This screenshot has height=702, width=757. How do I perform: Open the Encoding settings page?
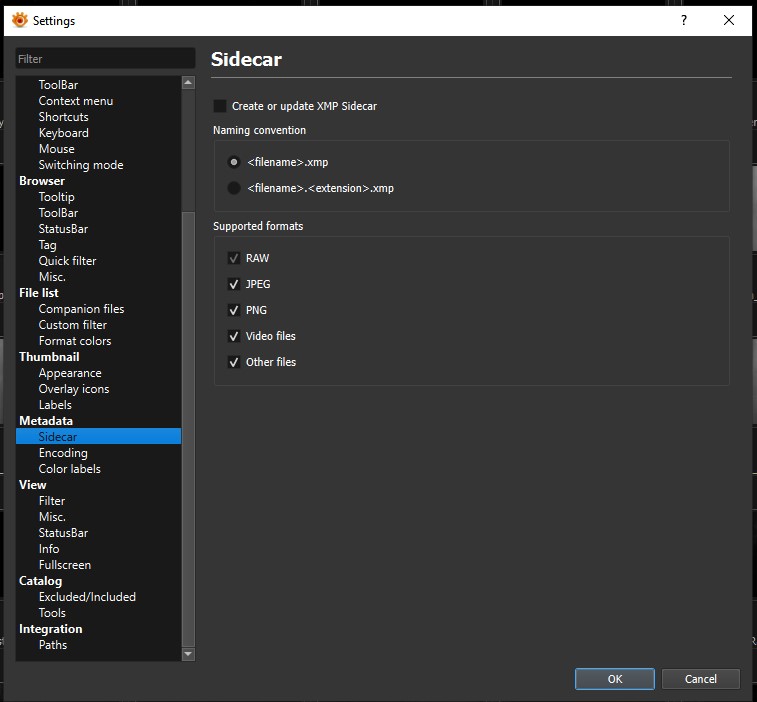pyautogui.click(x=63, y=453)
